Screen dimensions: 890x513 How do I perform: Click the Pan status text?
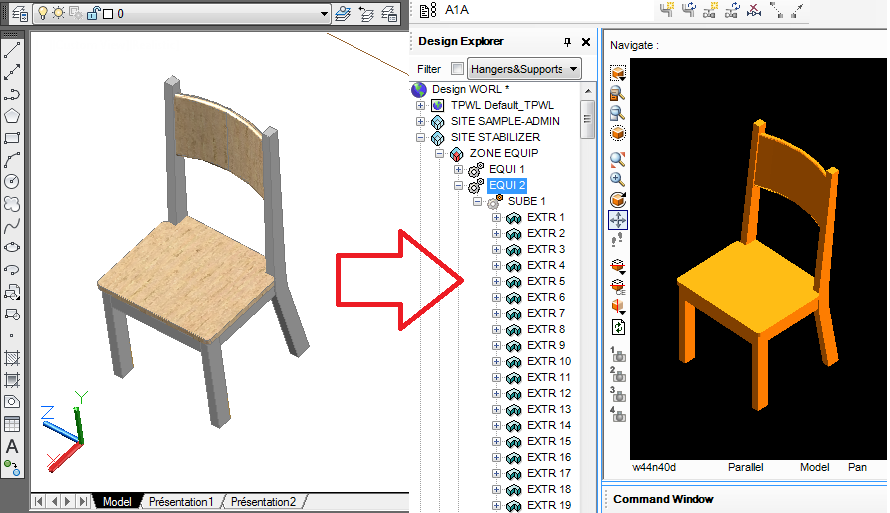pyautogui.click(x=857, y=468)
